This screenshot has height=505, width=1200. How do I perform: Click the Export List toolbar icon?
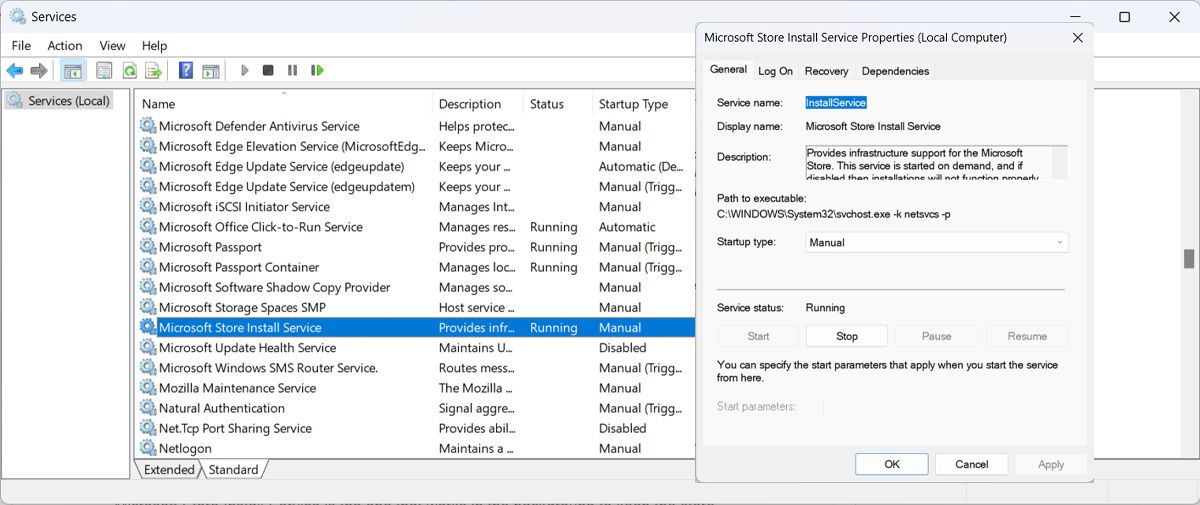154,71
